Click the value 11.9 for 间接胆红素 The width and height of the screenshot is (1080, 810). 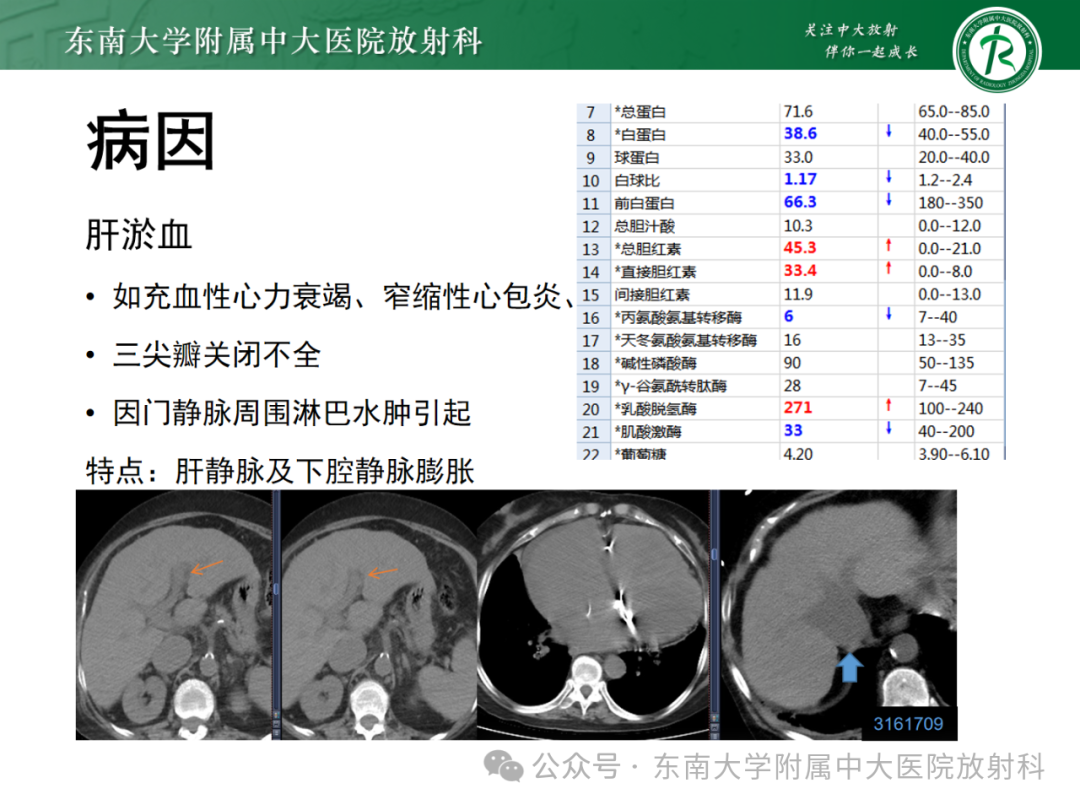point(798,294)
